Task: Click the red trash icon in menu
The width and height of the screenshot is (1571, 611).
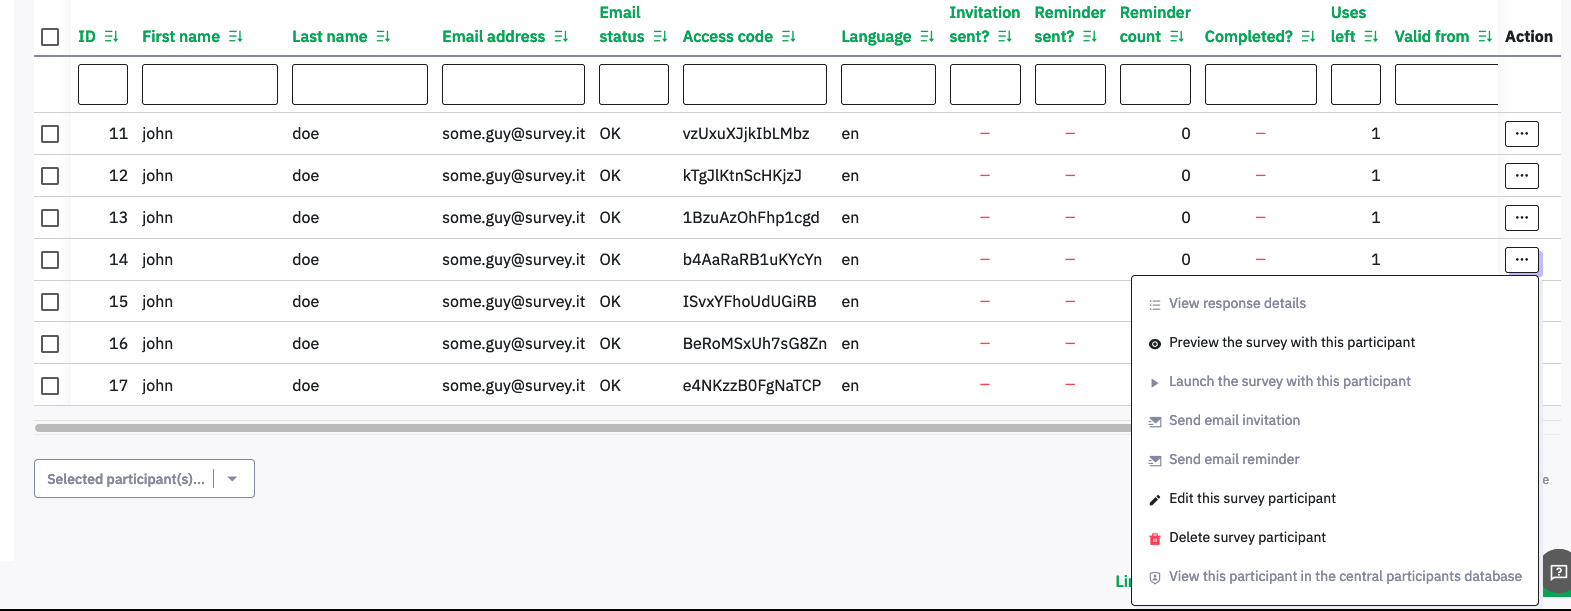Action: point(1155,538)
